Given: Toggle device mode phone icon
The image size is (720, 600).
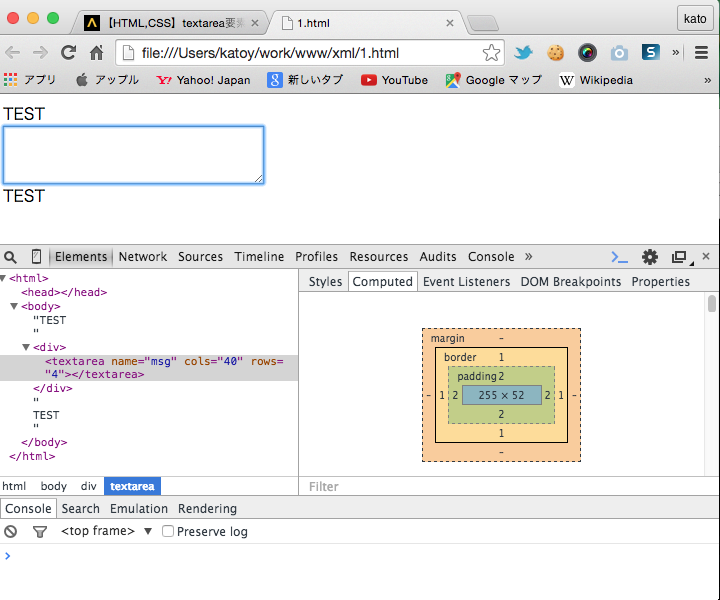Looking at the screenshot, I should pos(37,257).
